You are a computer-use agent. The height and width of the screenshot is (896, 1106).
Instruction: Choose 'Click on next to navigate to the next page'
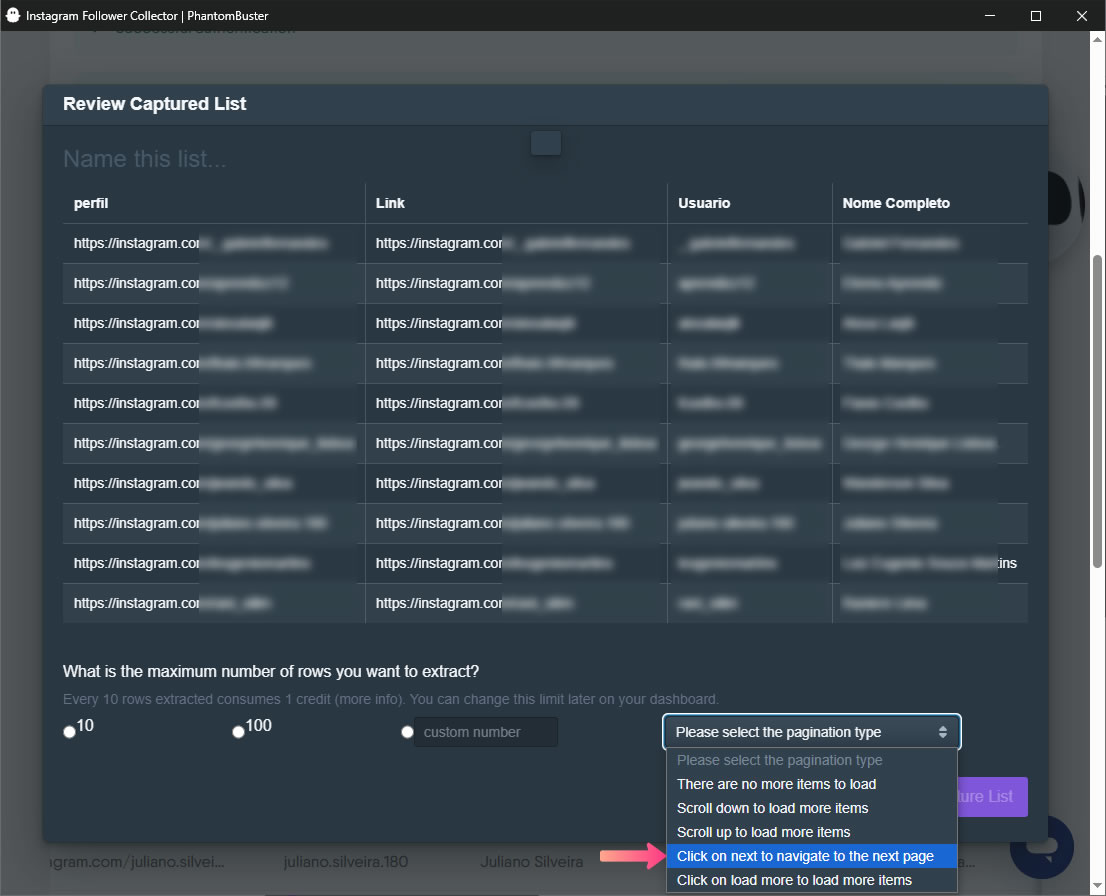coord(811,856)
